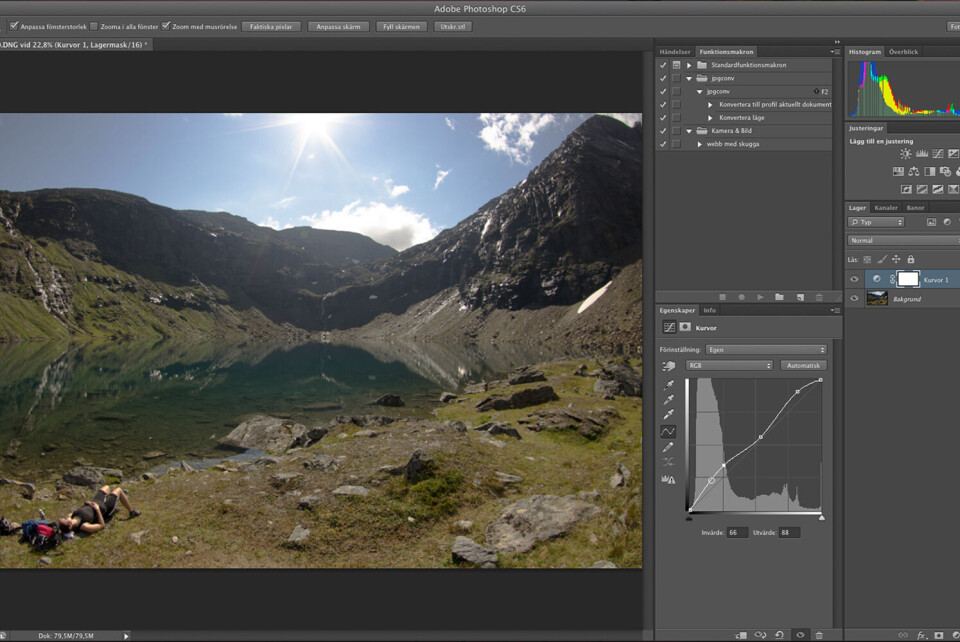Viewport: 960px width, 642px height.
Task: Click the Invärde input field
Action: click(738, 532)
